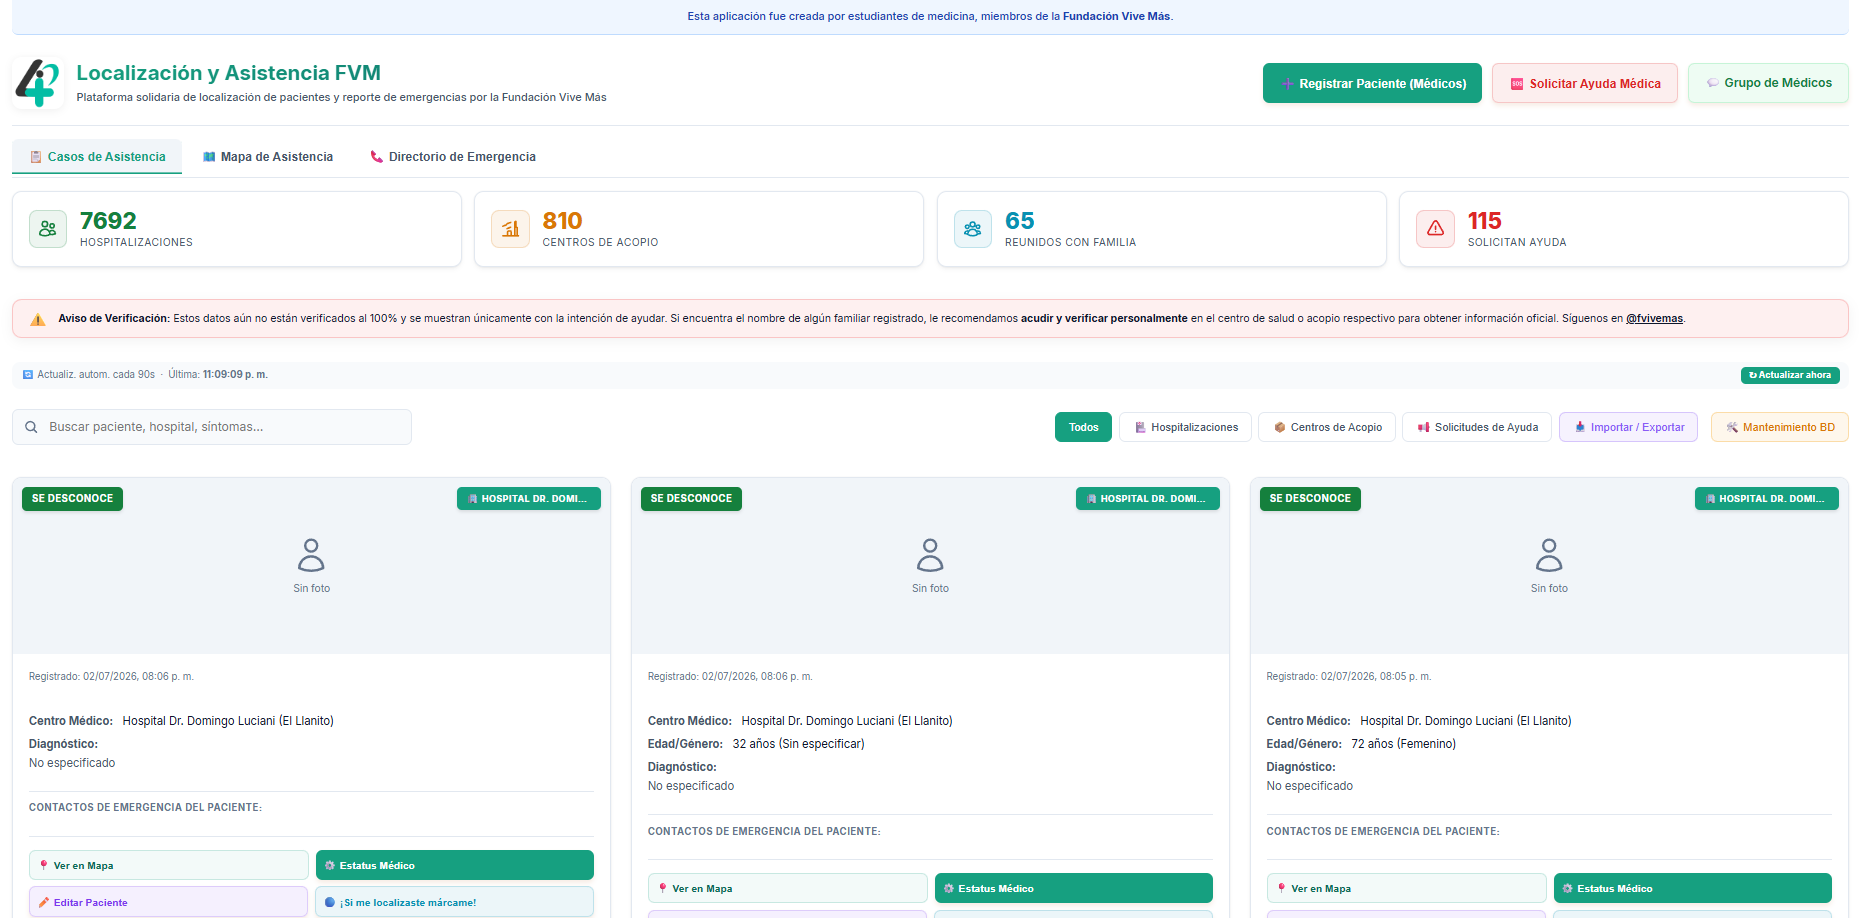Click HOSPITAL DR. DOMI... tag on 72 años card
1859x918 pixels.
click(1767, 499)
